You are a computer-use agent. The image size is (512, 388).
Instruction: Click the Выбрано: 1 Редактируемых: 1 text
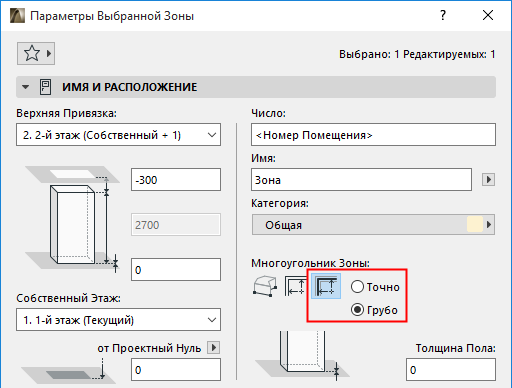(417, 54)
